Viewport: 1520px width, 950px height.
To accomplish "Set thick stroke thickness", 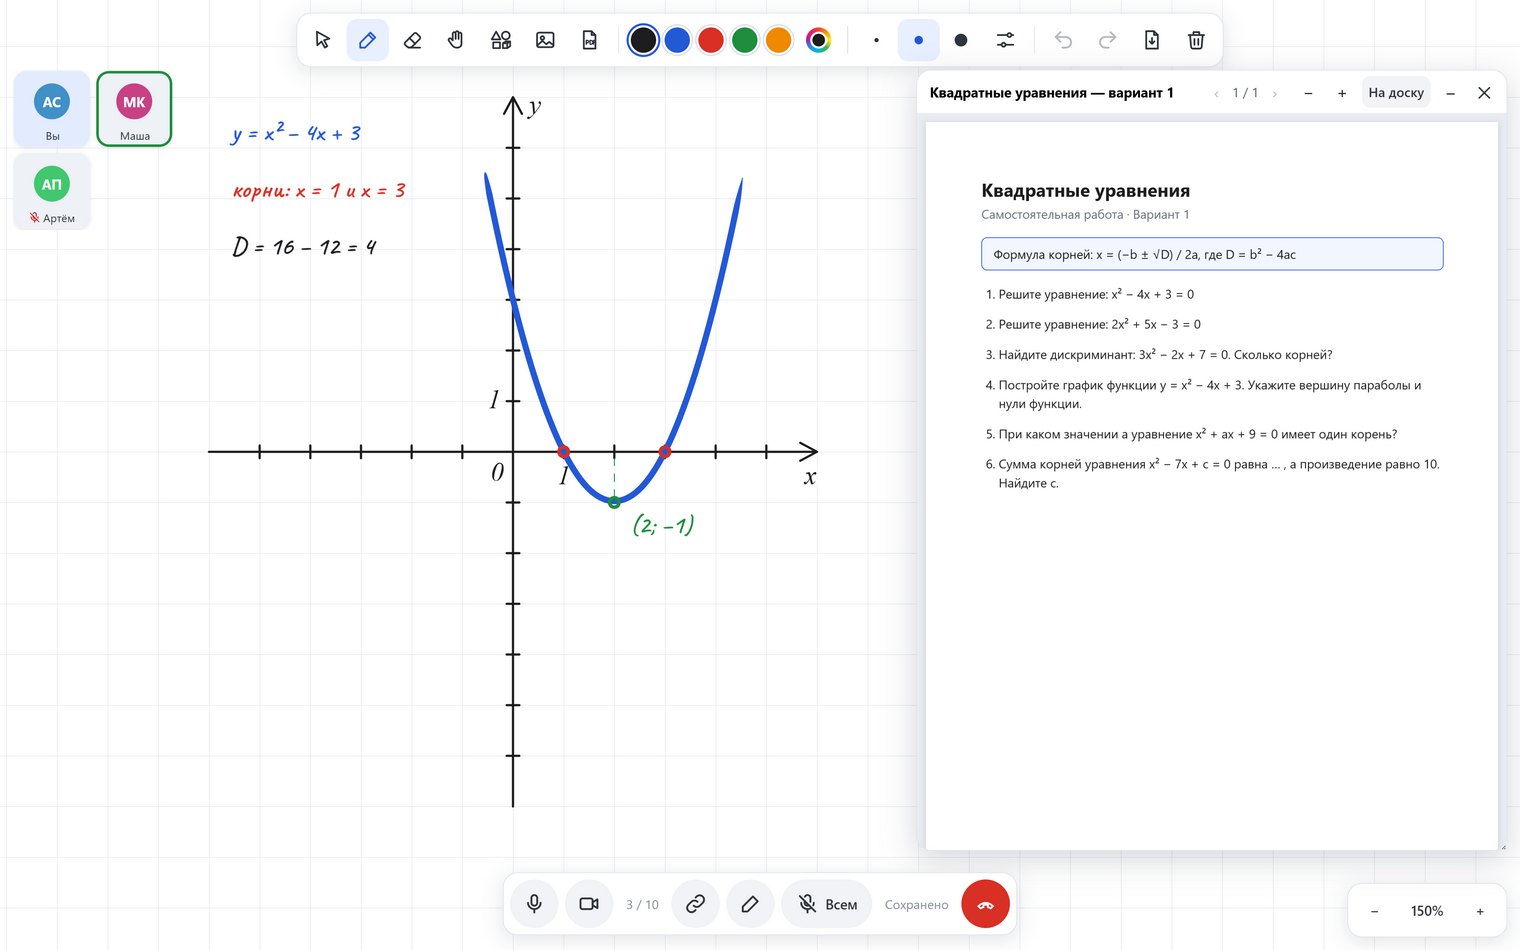I will pyautogui.click(x=961, y=40).
